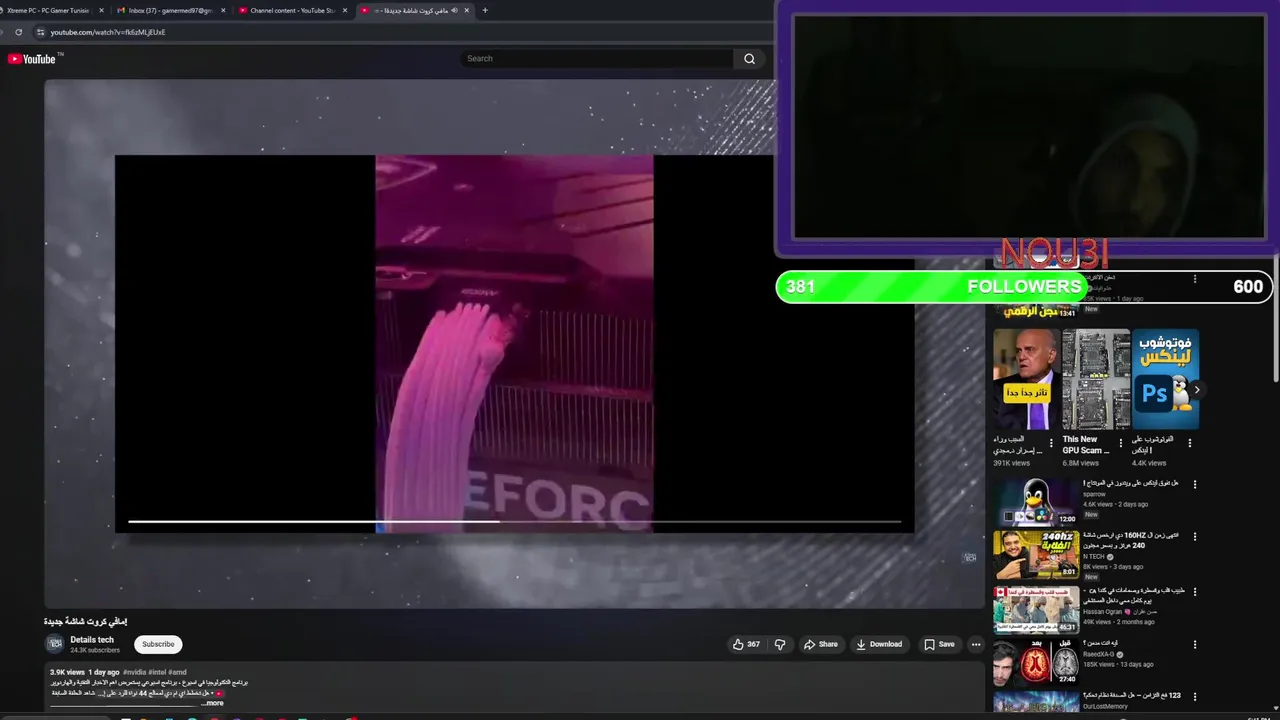Save the video to a playlist

(939, 645)
